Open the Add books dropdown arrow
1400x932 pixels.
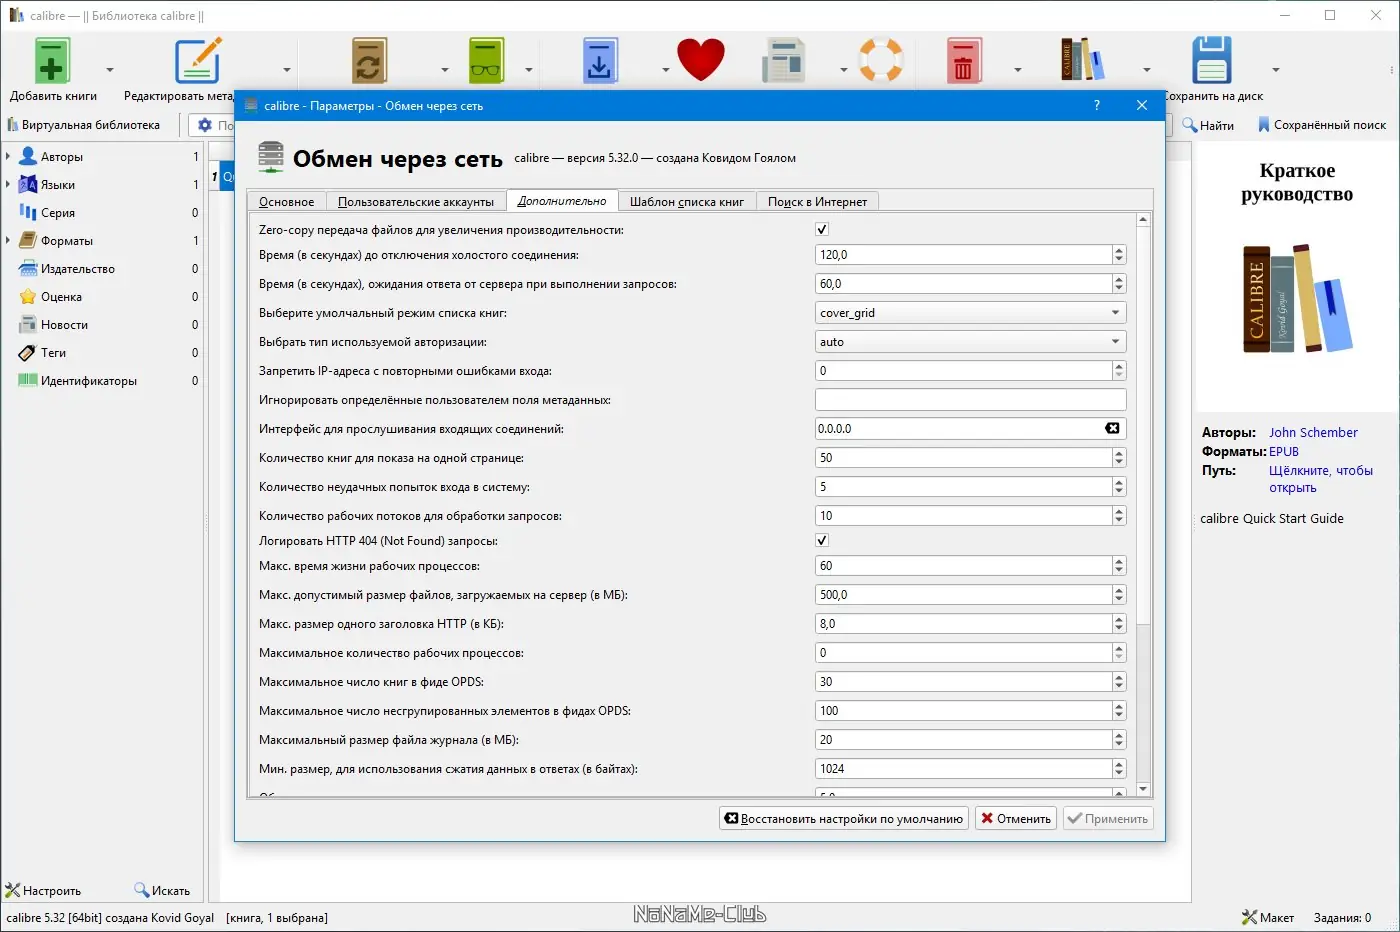click(110, 70)
